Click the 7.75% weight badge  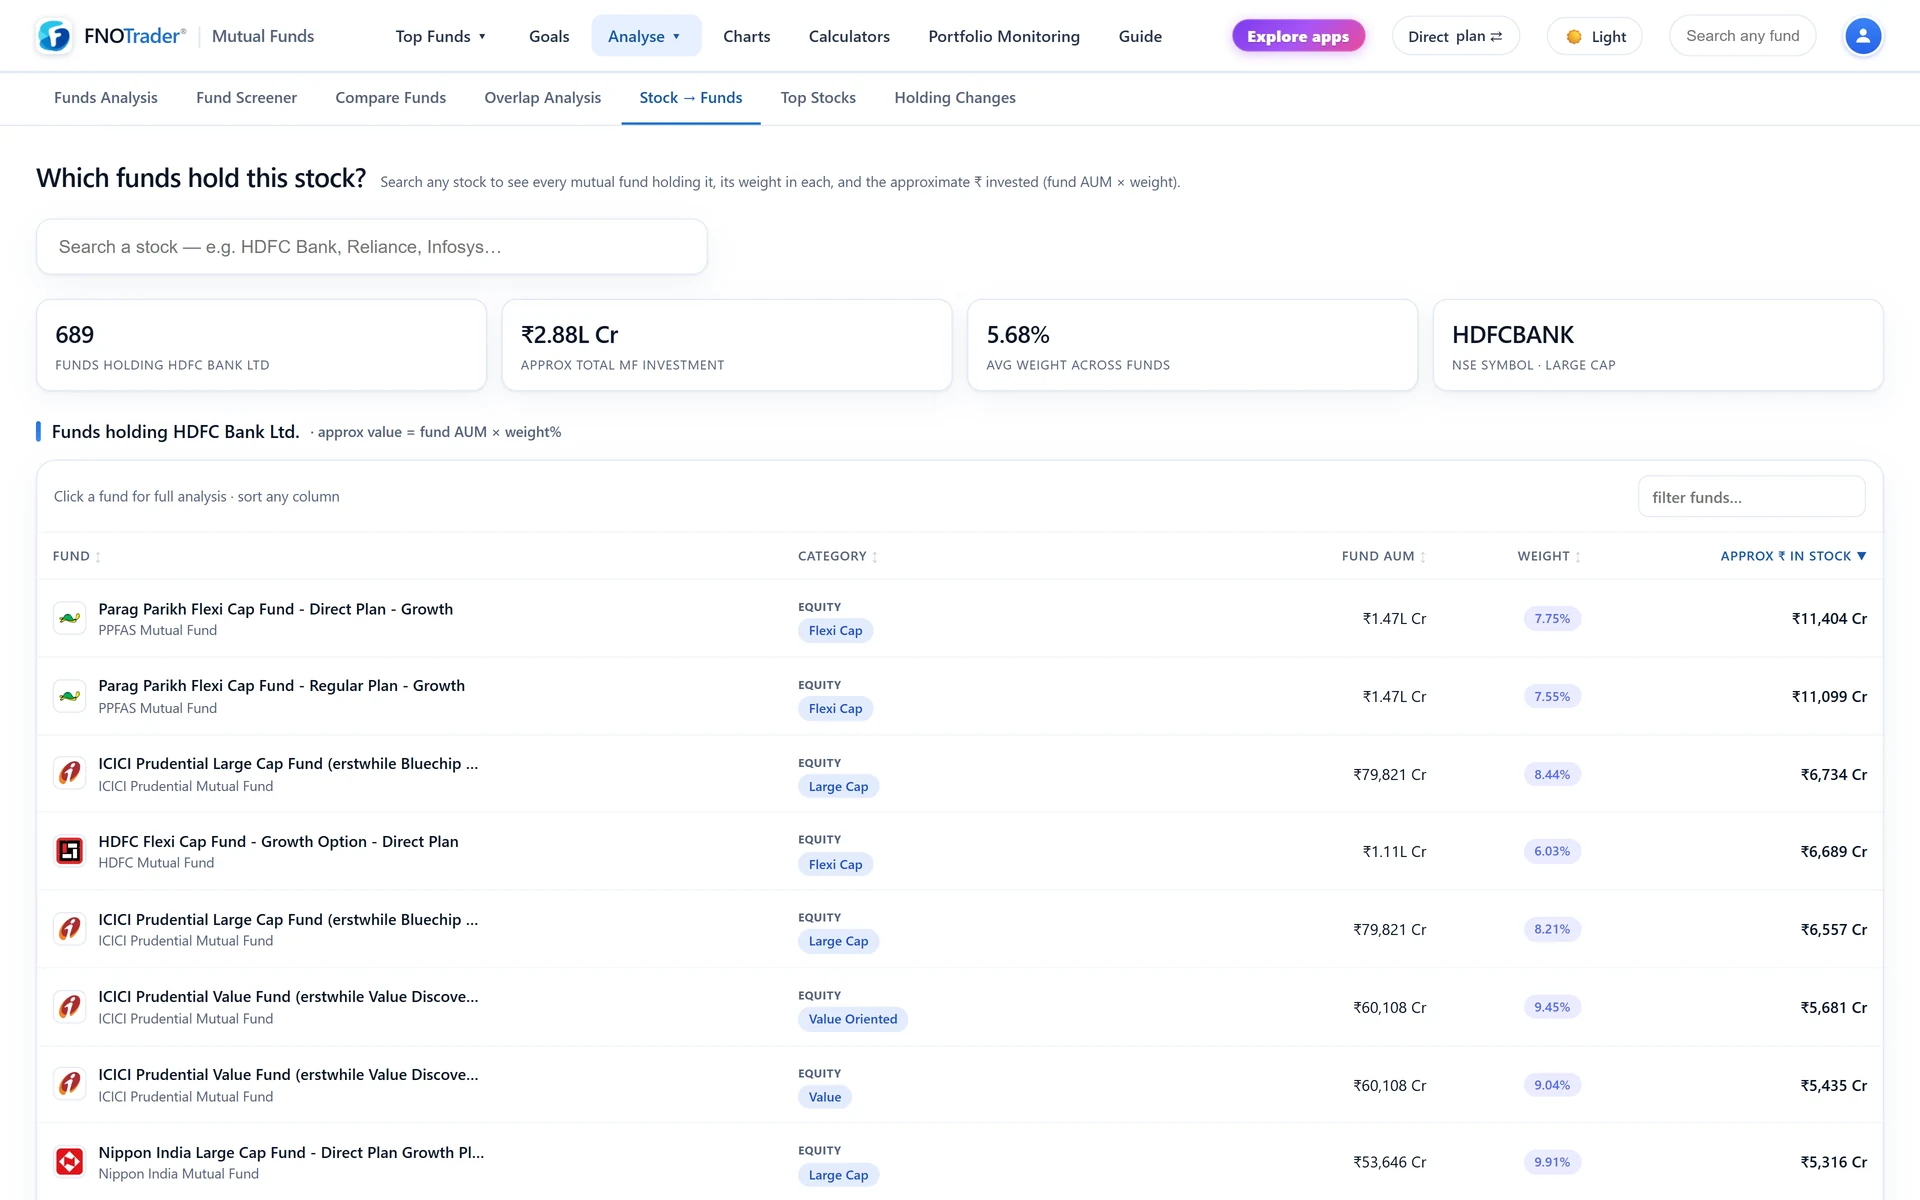click(1552, 619)
